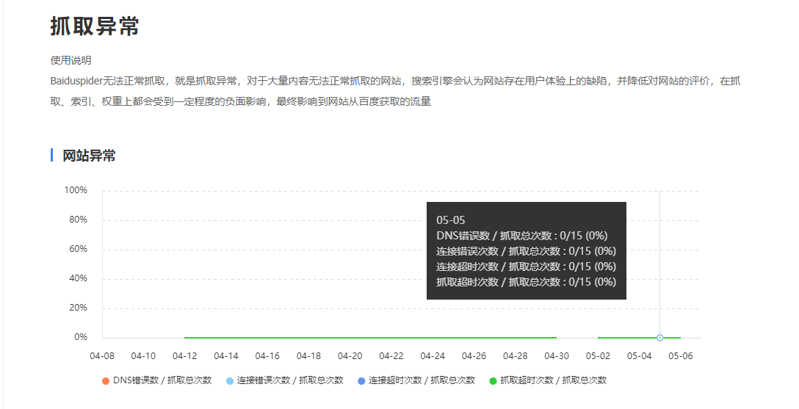
Task: Click the 0% y-axis label
Action: (81, 337)
